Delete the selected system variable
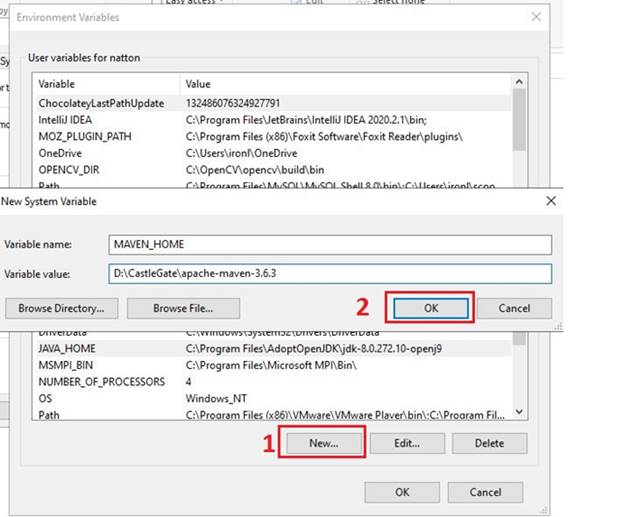 coord(489,443)
